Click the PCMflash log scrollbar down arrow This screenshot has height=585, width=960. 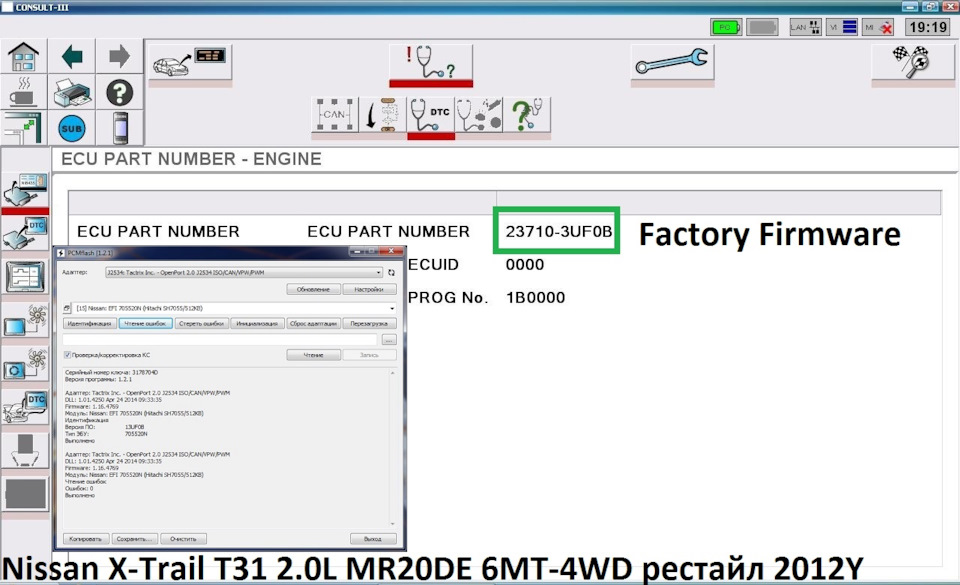(x=392, y=524)
